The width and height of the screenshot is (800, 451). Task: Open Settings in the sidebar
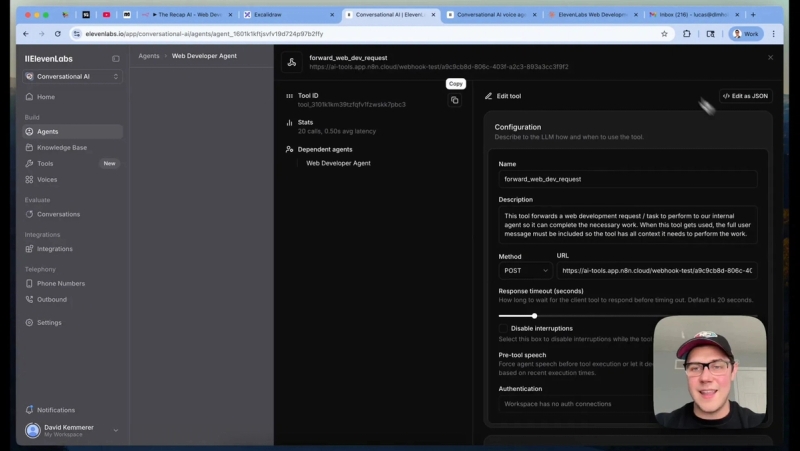coord(72,322)
